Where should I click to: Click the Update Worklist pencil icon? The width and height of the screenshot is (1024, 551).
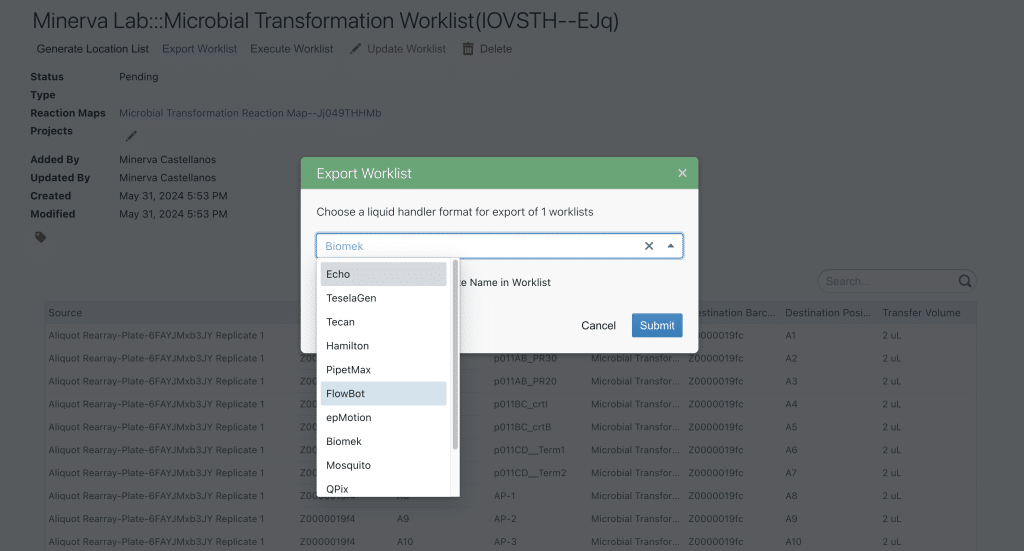coord(356,49)
